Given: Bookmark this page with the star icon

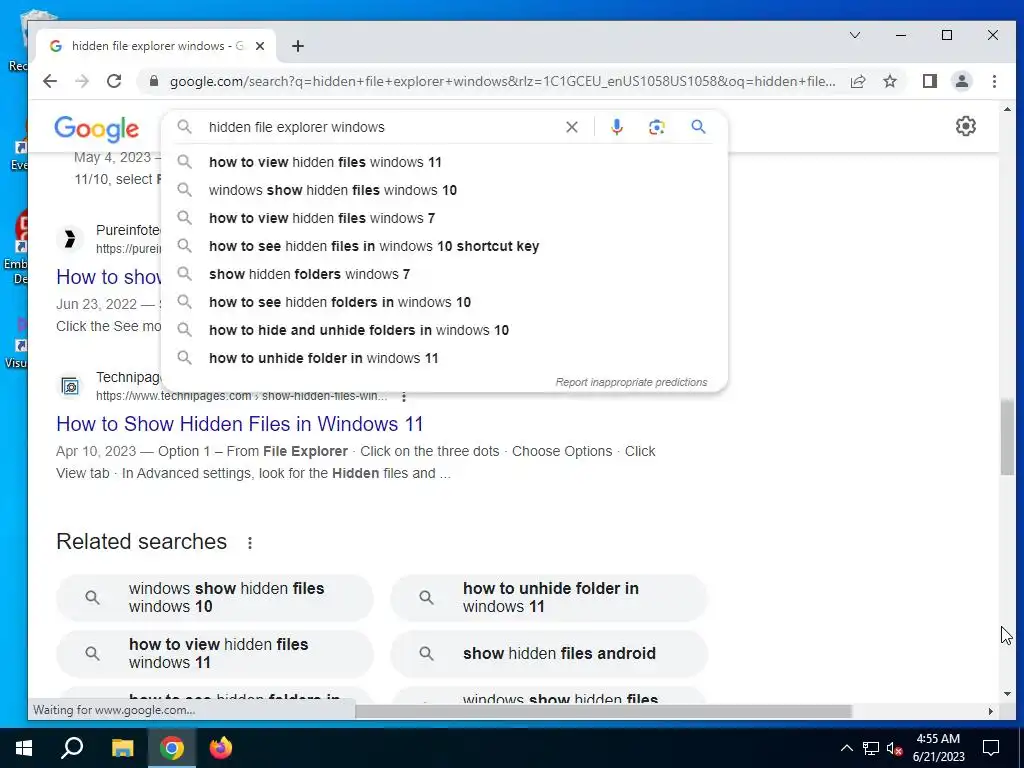Looking at the screenshot, I should click(890, 81).
